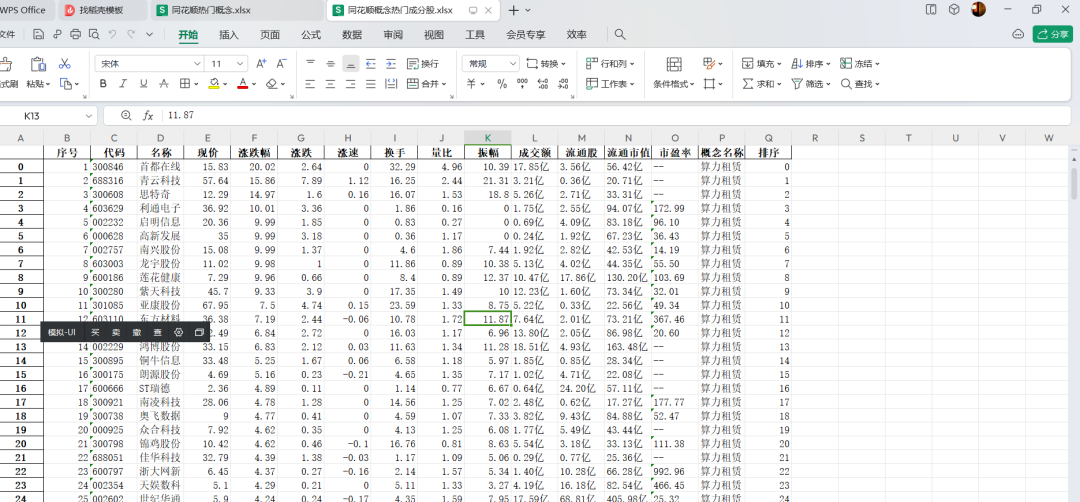Select column K header
This screenshot has width=1080, height=502.
[488, 138]
